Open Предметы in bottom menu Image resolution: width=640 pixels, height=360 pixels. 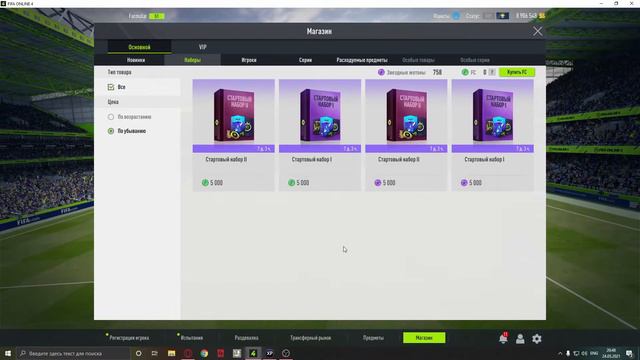373,338
